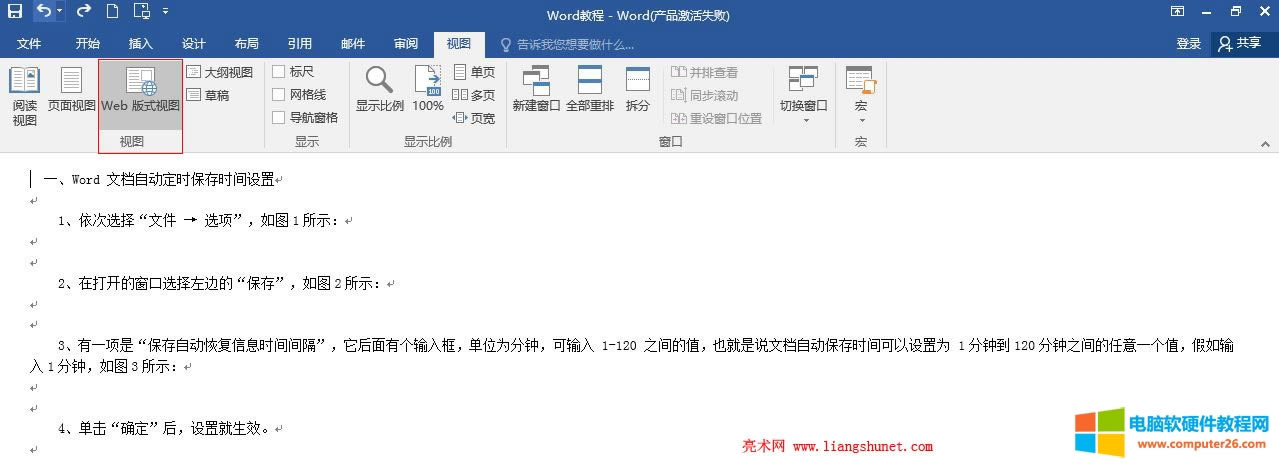Click the 共享 (Share) button

coord(1241,44)
